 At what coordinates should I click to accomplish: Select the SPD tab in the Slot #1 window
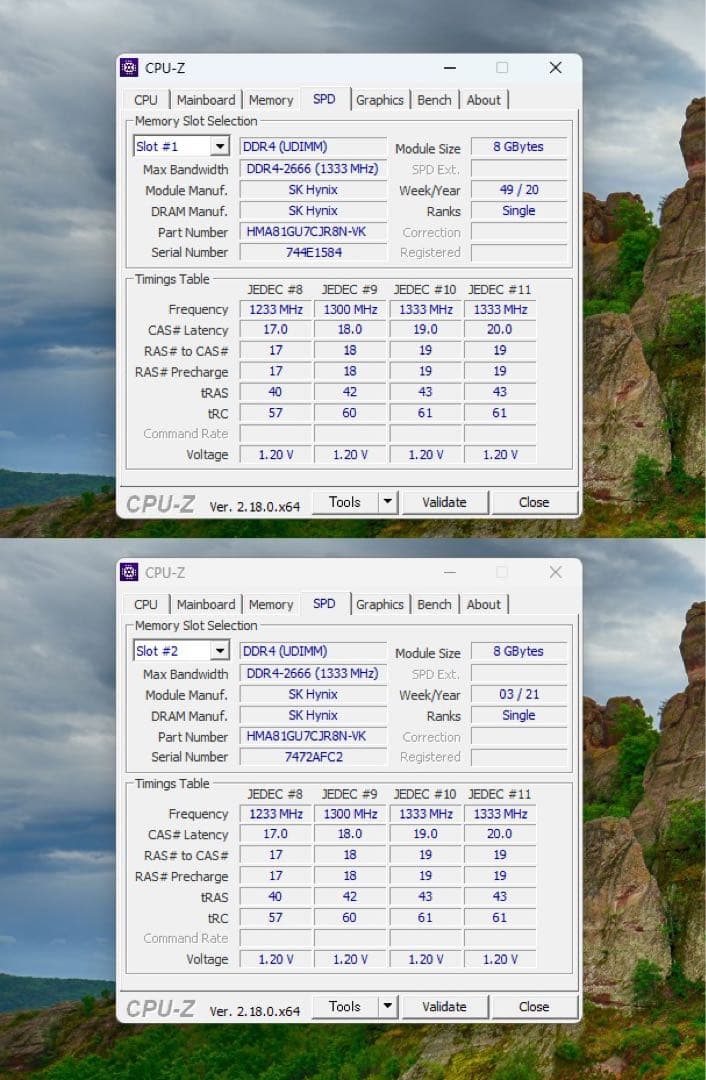324,98
